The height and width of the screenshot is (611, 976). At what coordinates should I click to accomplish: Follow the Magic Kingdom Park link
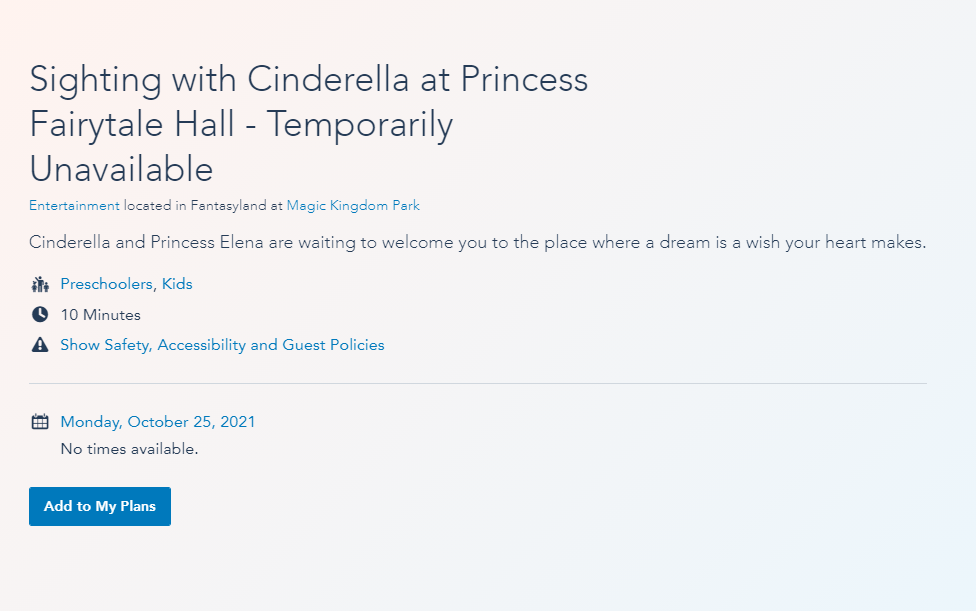click(353, 206)
